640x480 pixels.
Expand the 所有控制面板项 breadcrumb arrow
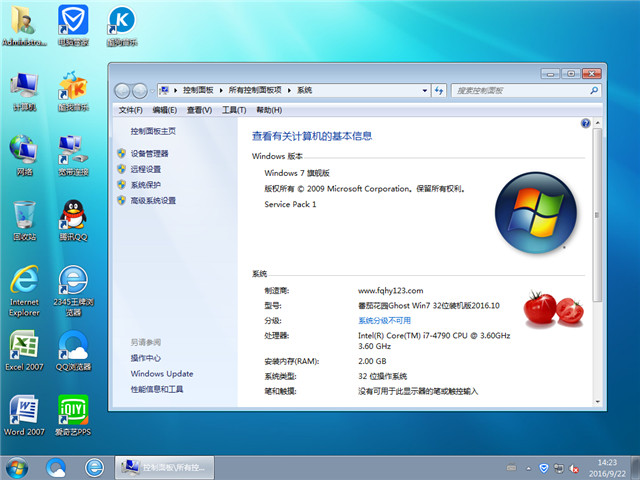tap(289, 90)
